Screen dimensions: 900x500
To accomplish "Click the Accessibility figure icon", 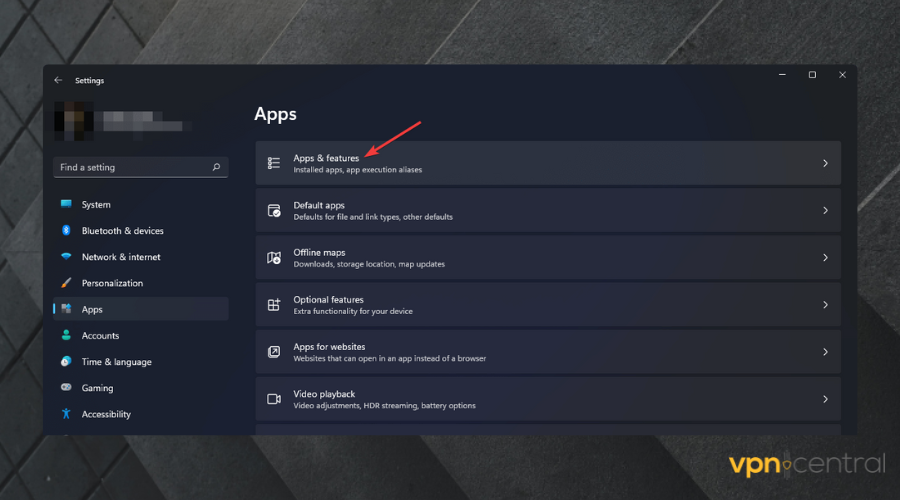I will coord(66,414).
